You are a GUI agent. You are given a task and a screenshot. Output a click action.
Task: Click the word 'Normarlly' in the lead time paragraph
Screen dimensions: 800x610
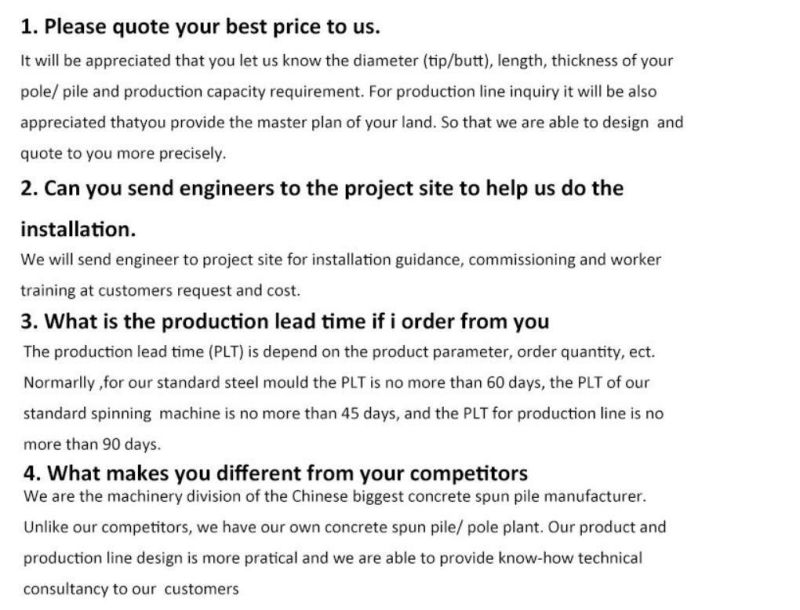pos(59,383)
